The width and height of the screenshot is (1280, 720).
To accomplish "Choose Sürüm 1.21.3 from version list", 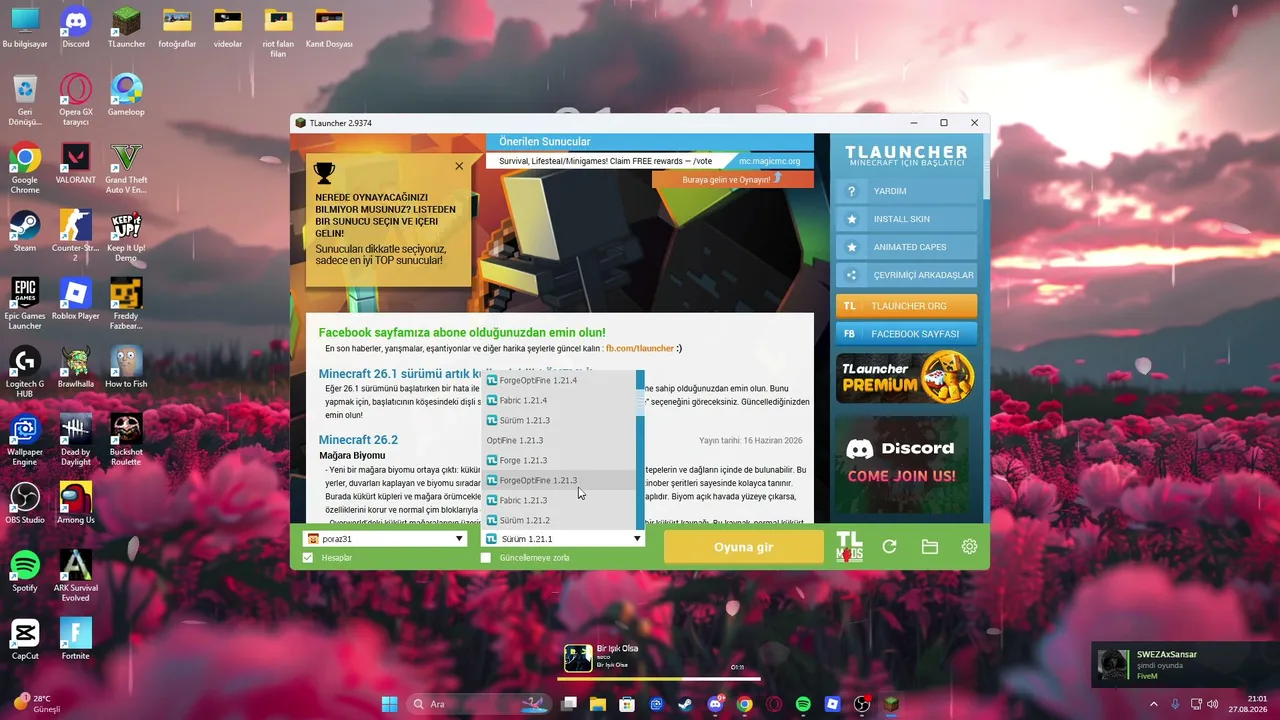I will [x=559, y=420].
